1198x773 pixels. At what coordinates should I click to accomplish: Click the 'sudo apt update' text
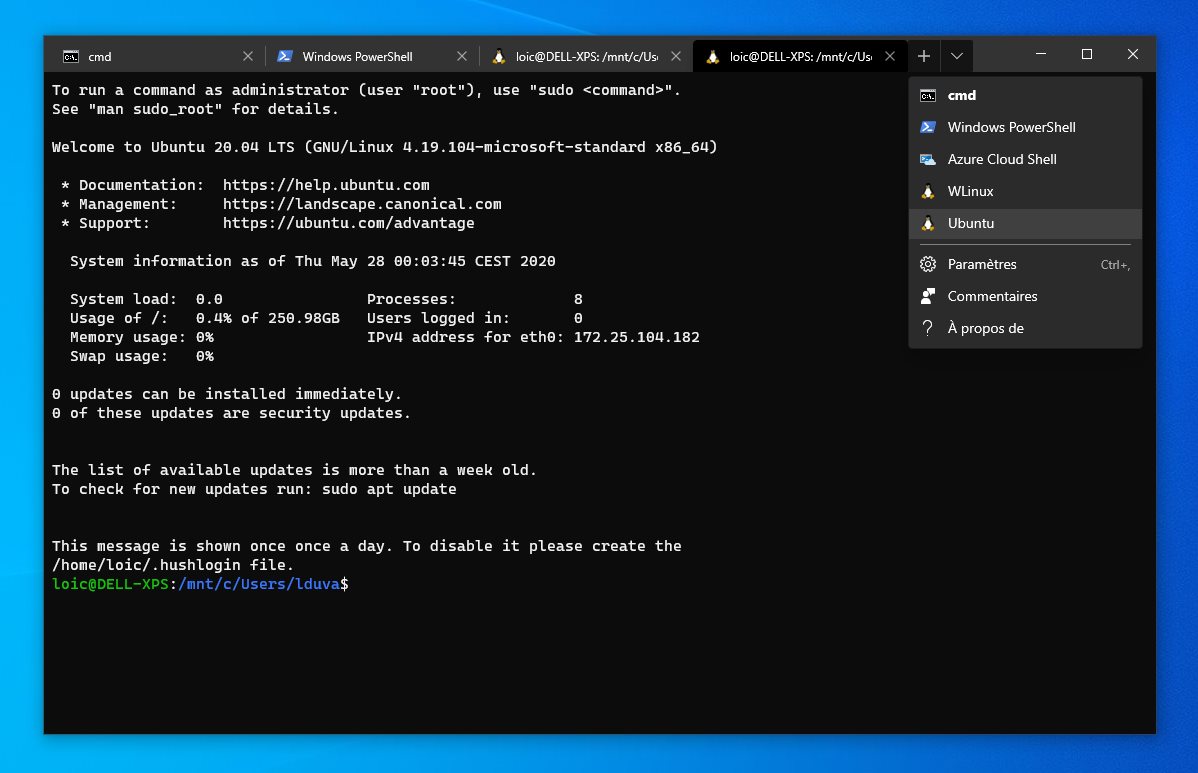(x=389, y=490)
